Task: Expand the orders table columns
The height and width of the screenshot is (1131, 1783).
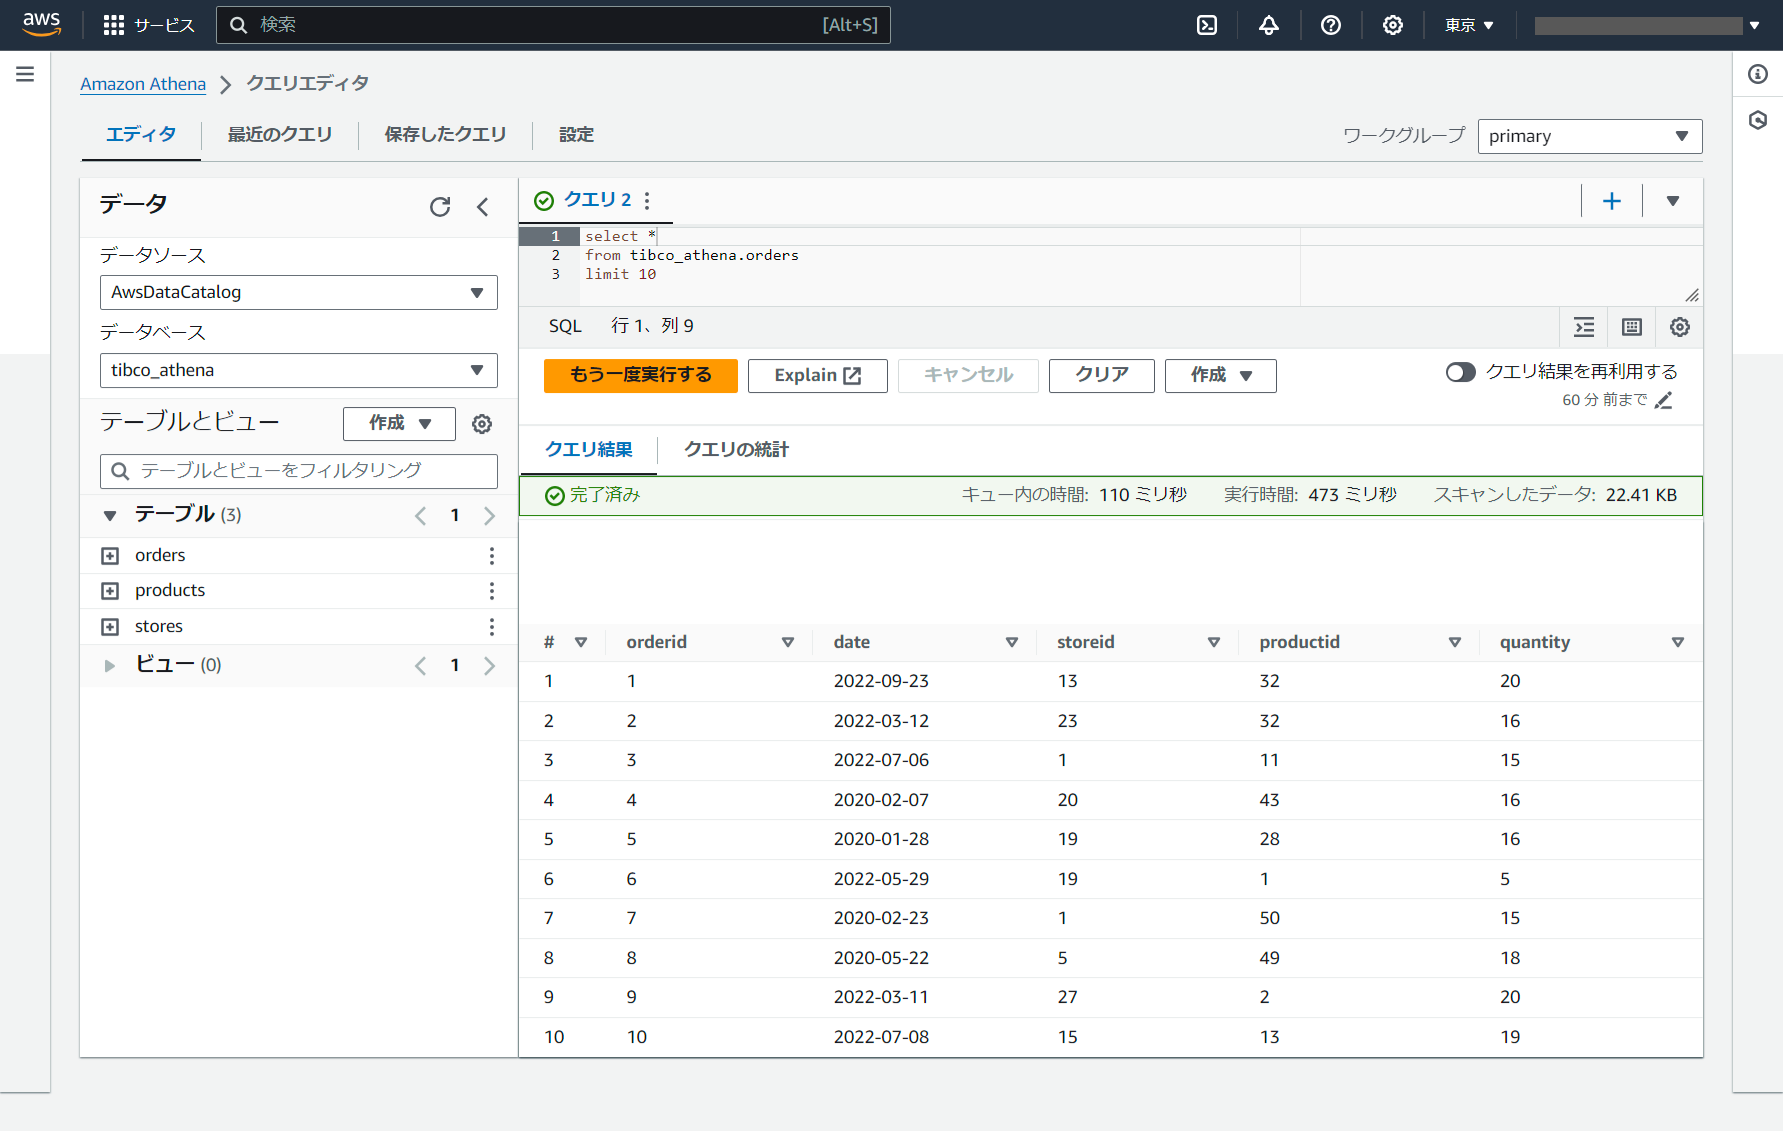Action: point(110,556)
